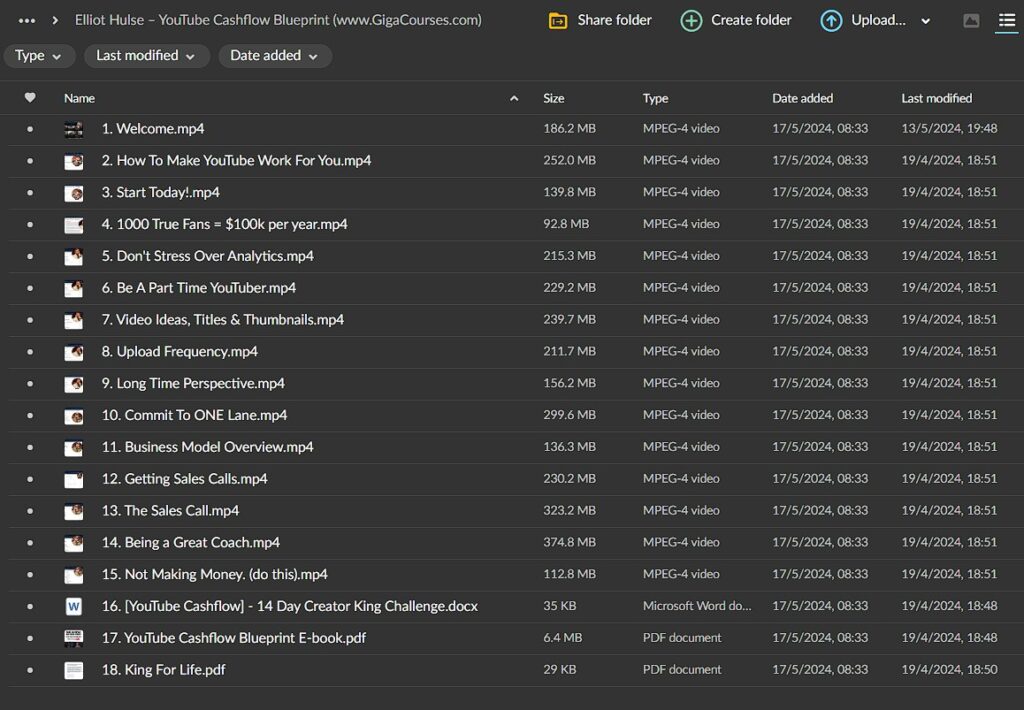Open the Elliot Hulse folder breadcrumb
The width and height of the screenshot is (1024, 710).
tap(278, 20)
